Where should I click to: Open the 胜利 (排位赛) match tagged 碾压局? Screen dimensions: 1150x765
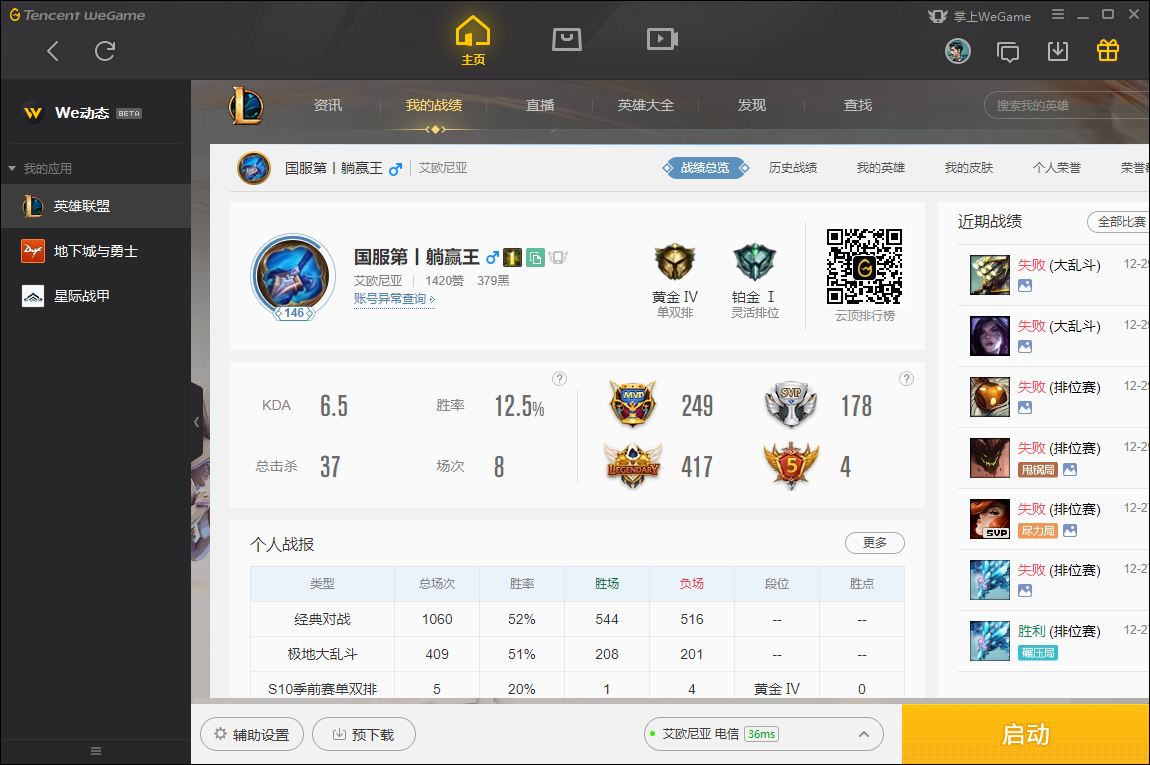1054,640
